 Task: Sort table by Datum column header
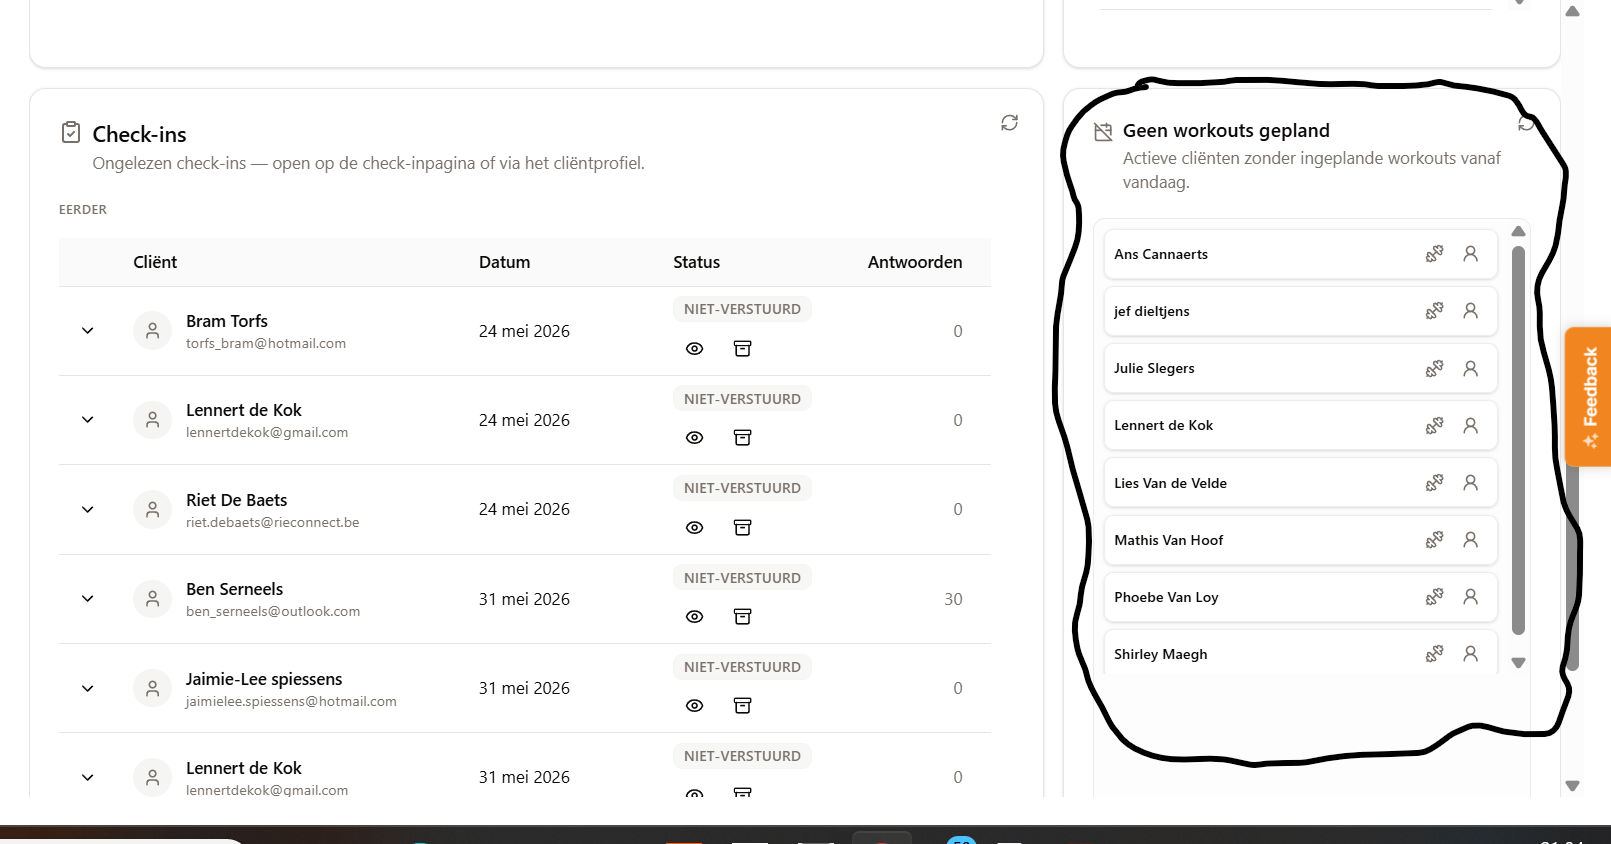pyautogui.click(x=504, y=262)
